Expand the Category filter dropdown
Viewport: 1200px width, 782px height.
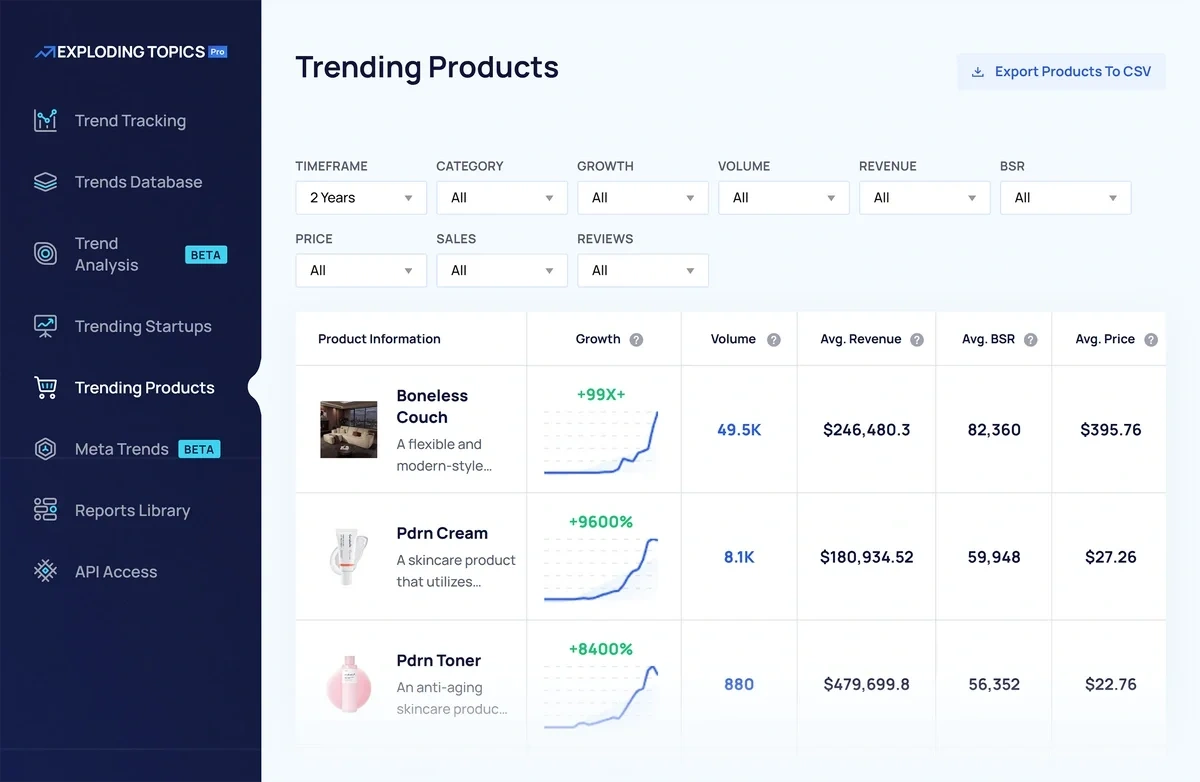[x=501, y=198]
